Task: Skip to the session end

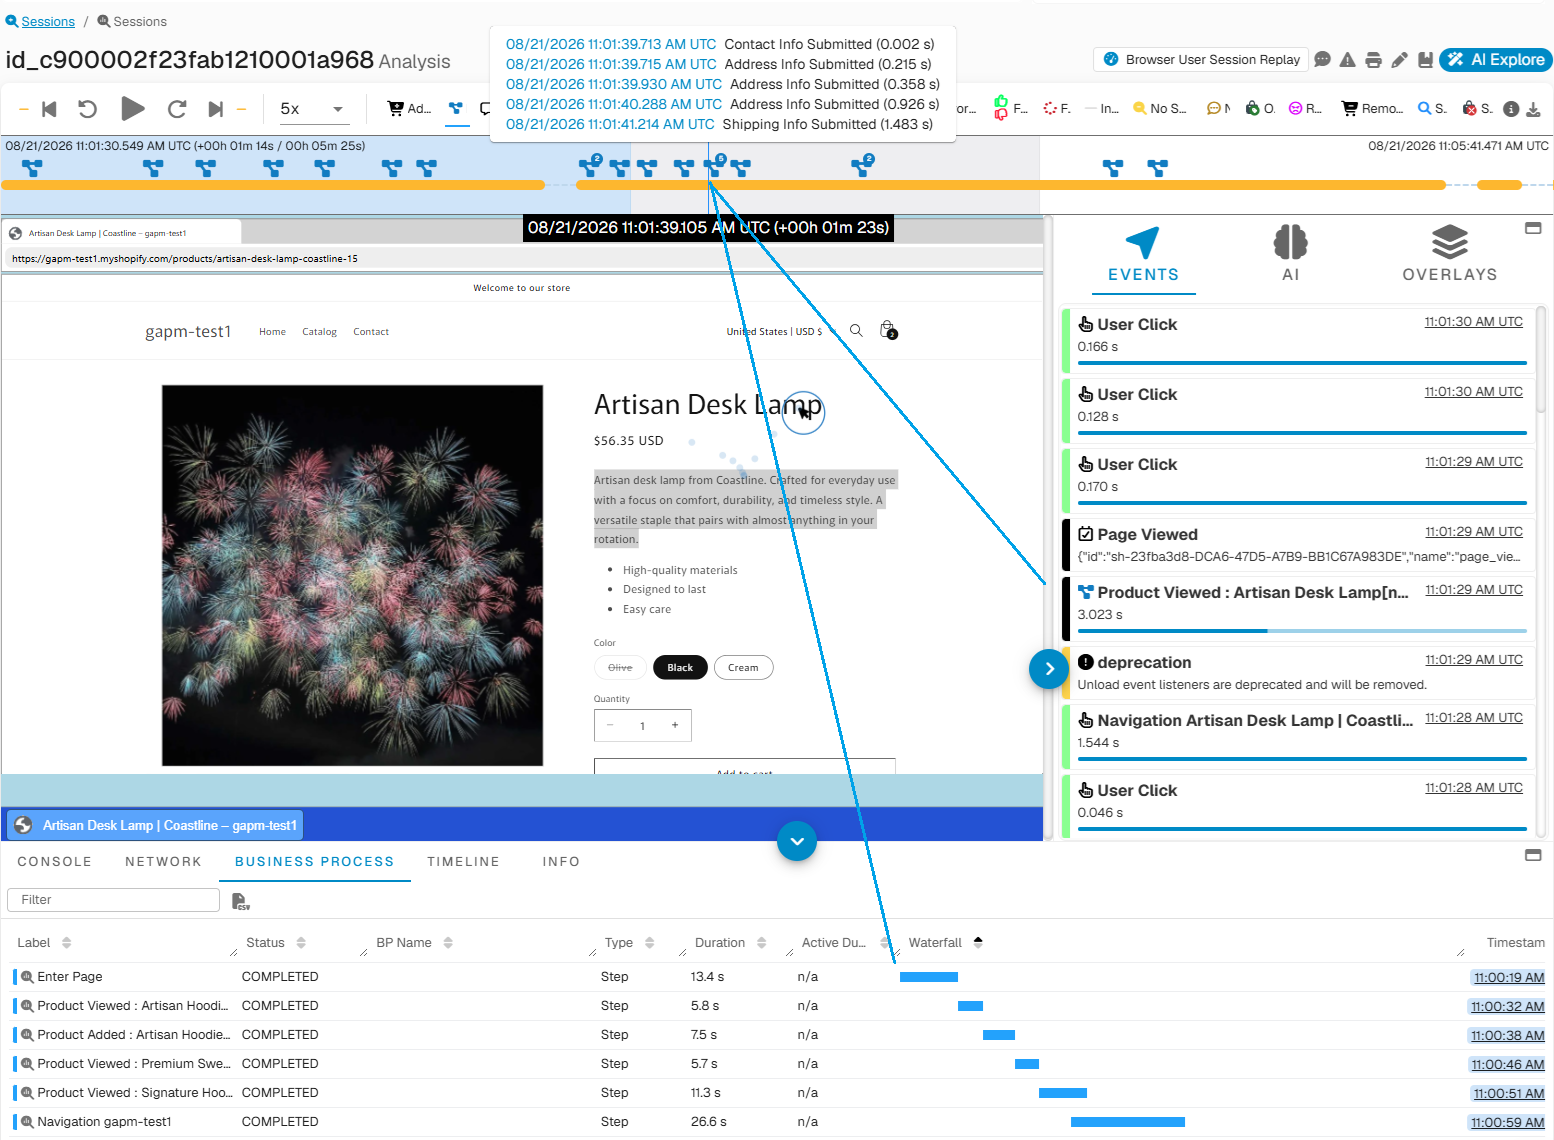Action: [x=215, y=109]
